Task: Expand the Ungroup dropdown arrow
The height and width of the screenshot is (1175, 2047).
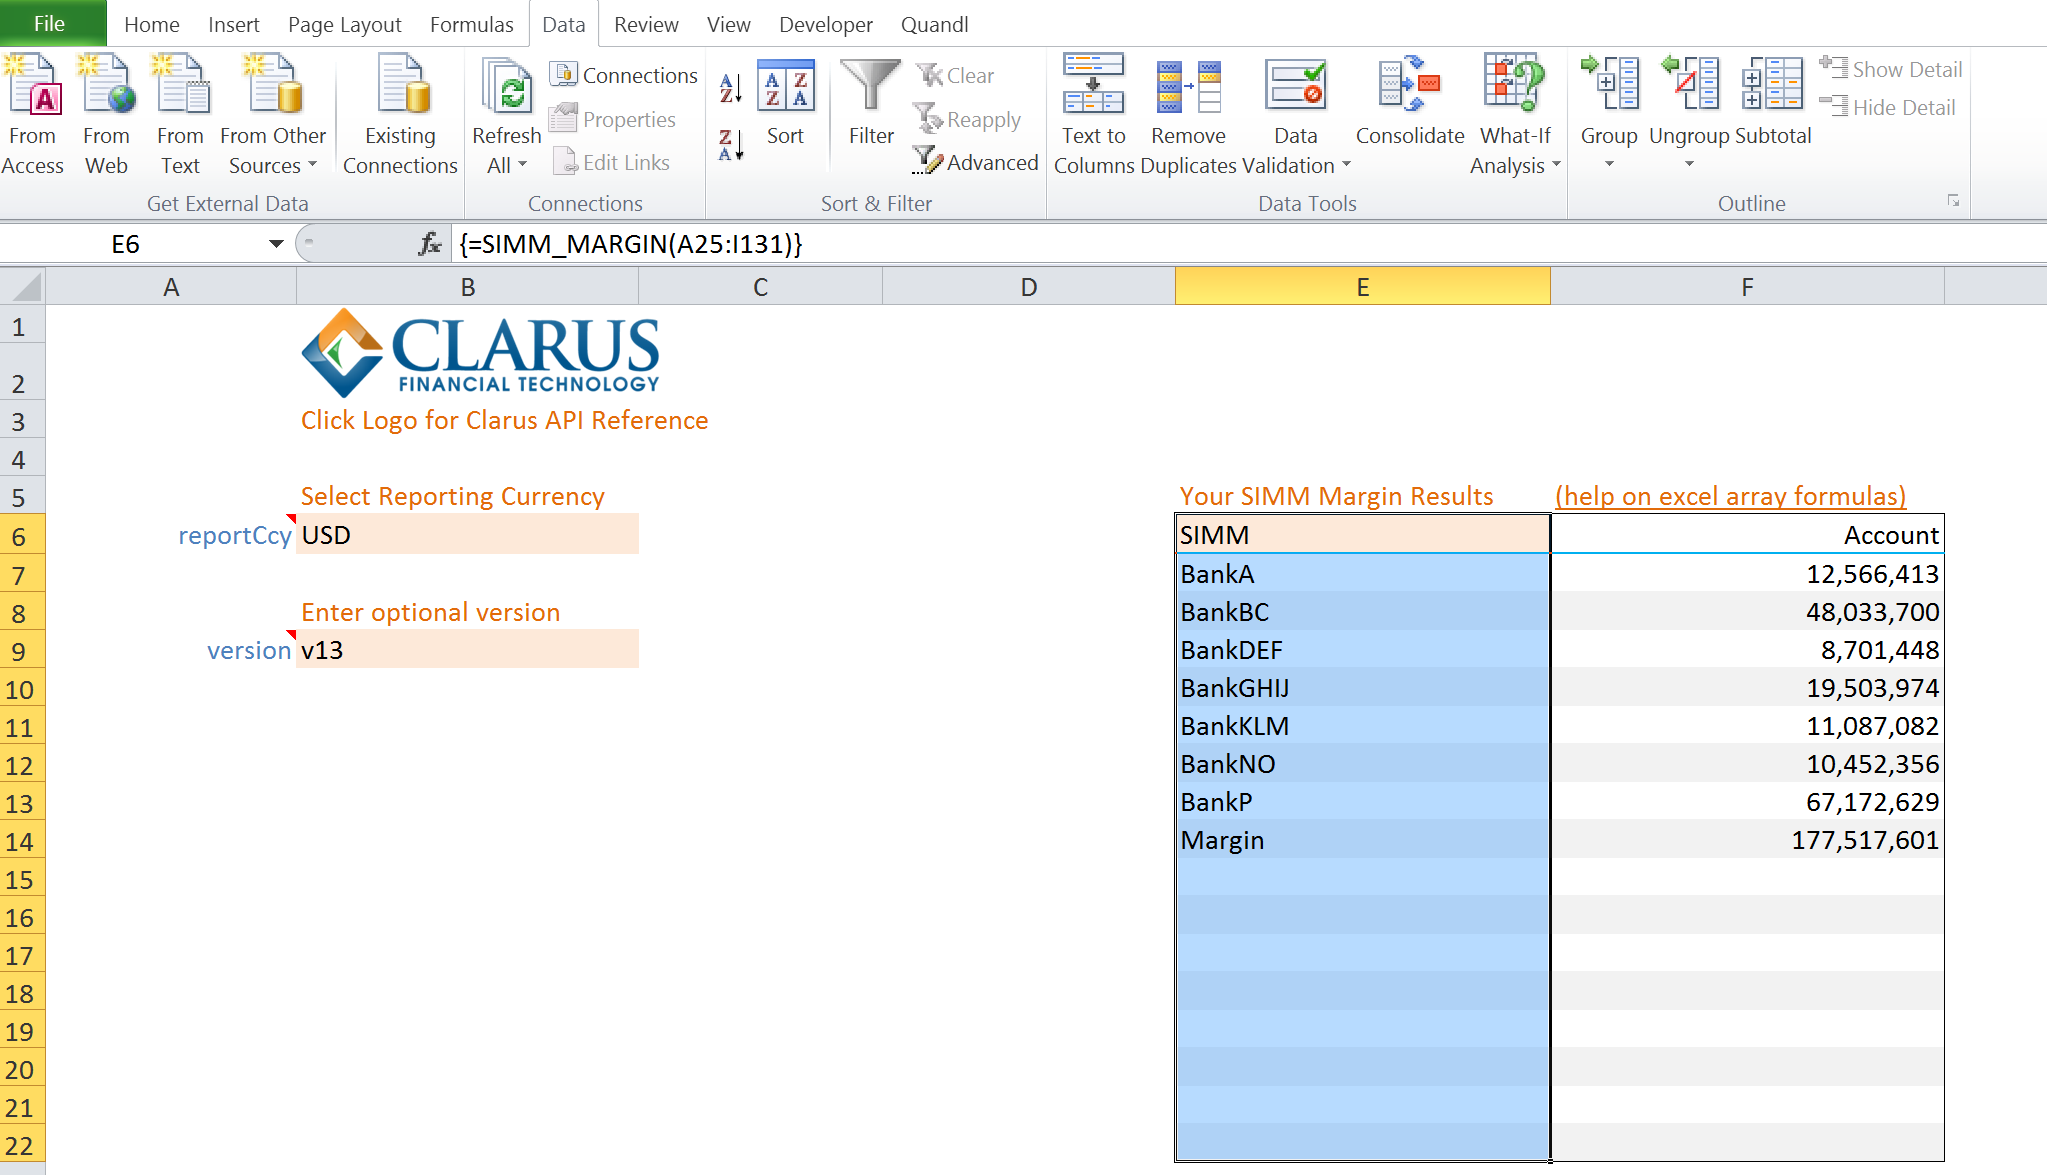Action: click(1689, 164)
